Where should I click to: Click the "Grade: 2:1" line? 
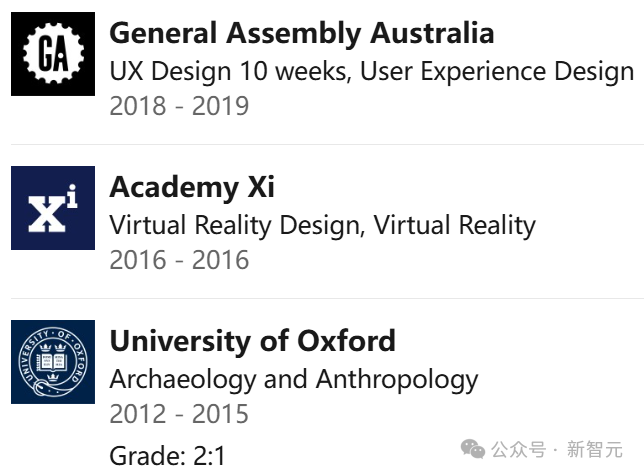[x=168, y=456]
